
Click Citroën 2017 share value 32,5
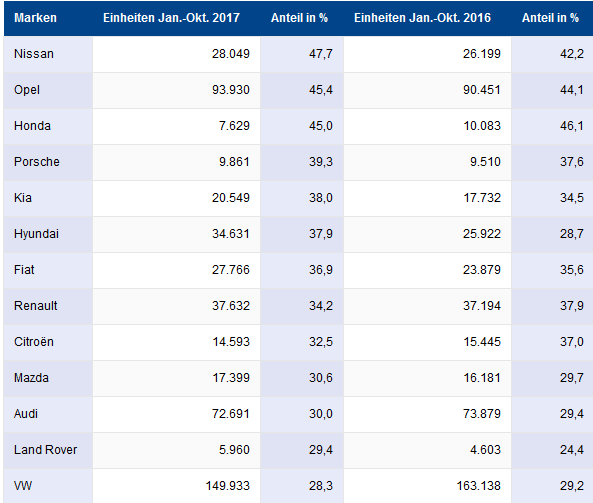[321, 342]
